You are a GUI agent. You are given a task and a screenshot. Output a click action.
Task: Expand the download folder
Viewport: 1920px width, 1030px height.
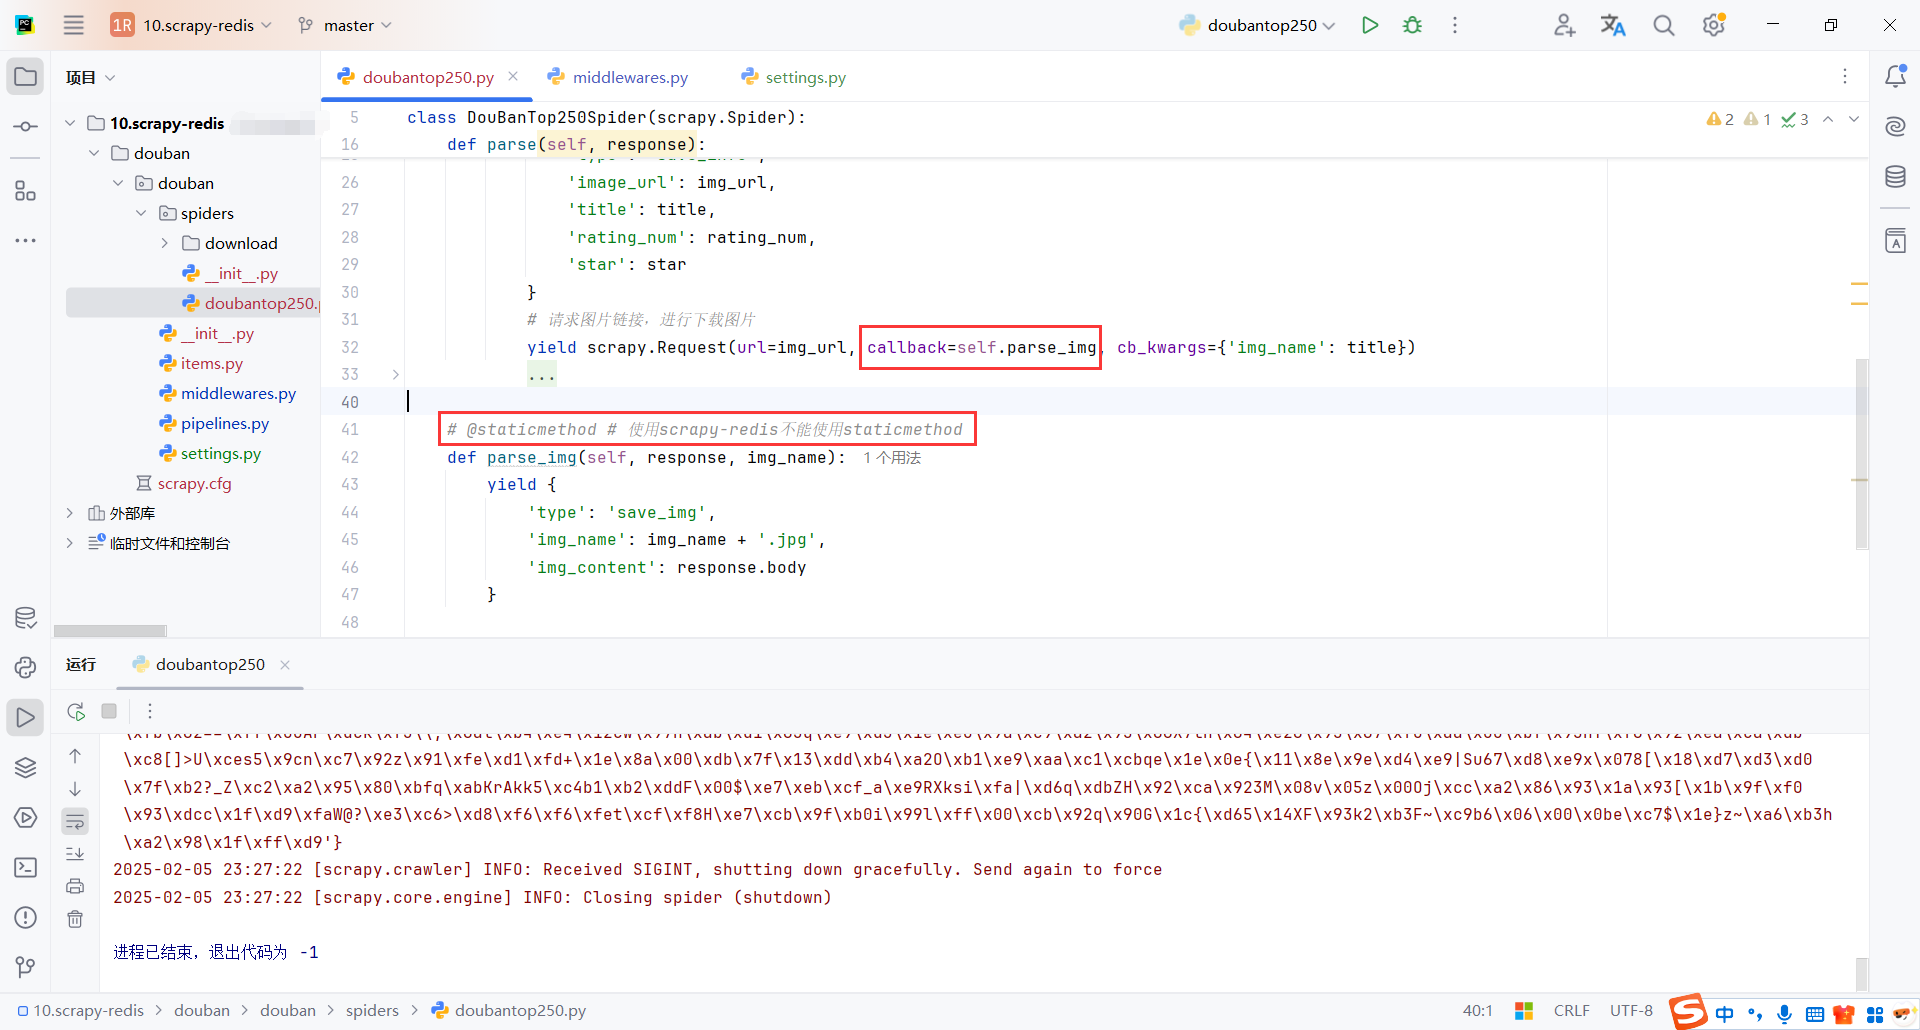click(x=165, y=243)
